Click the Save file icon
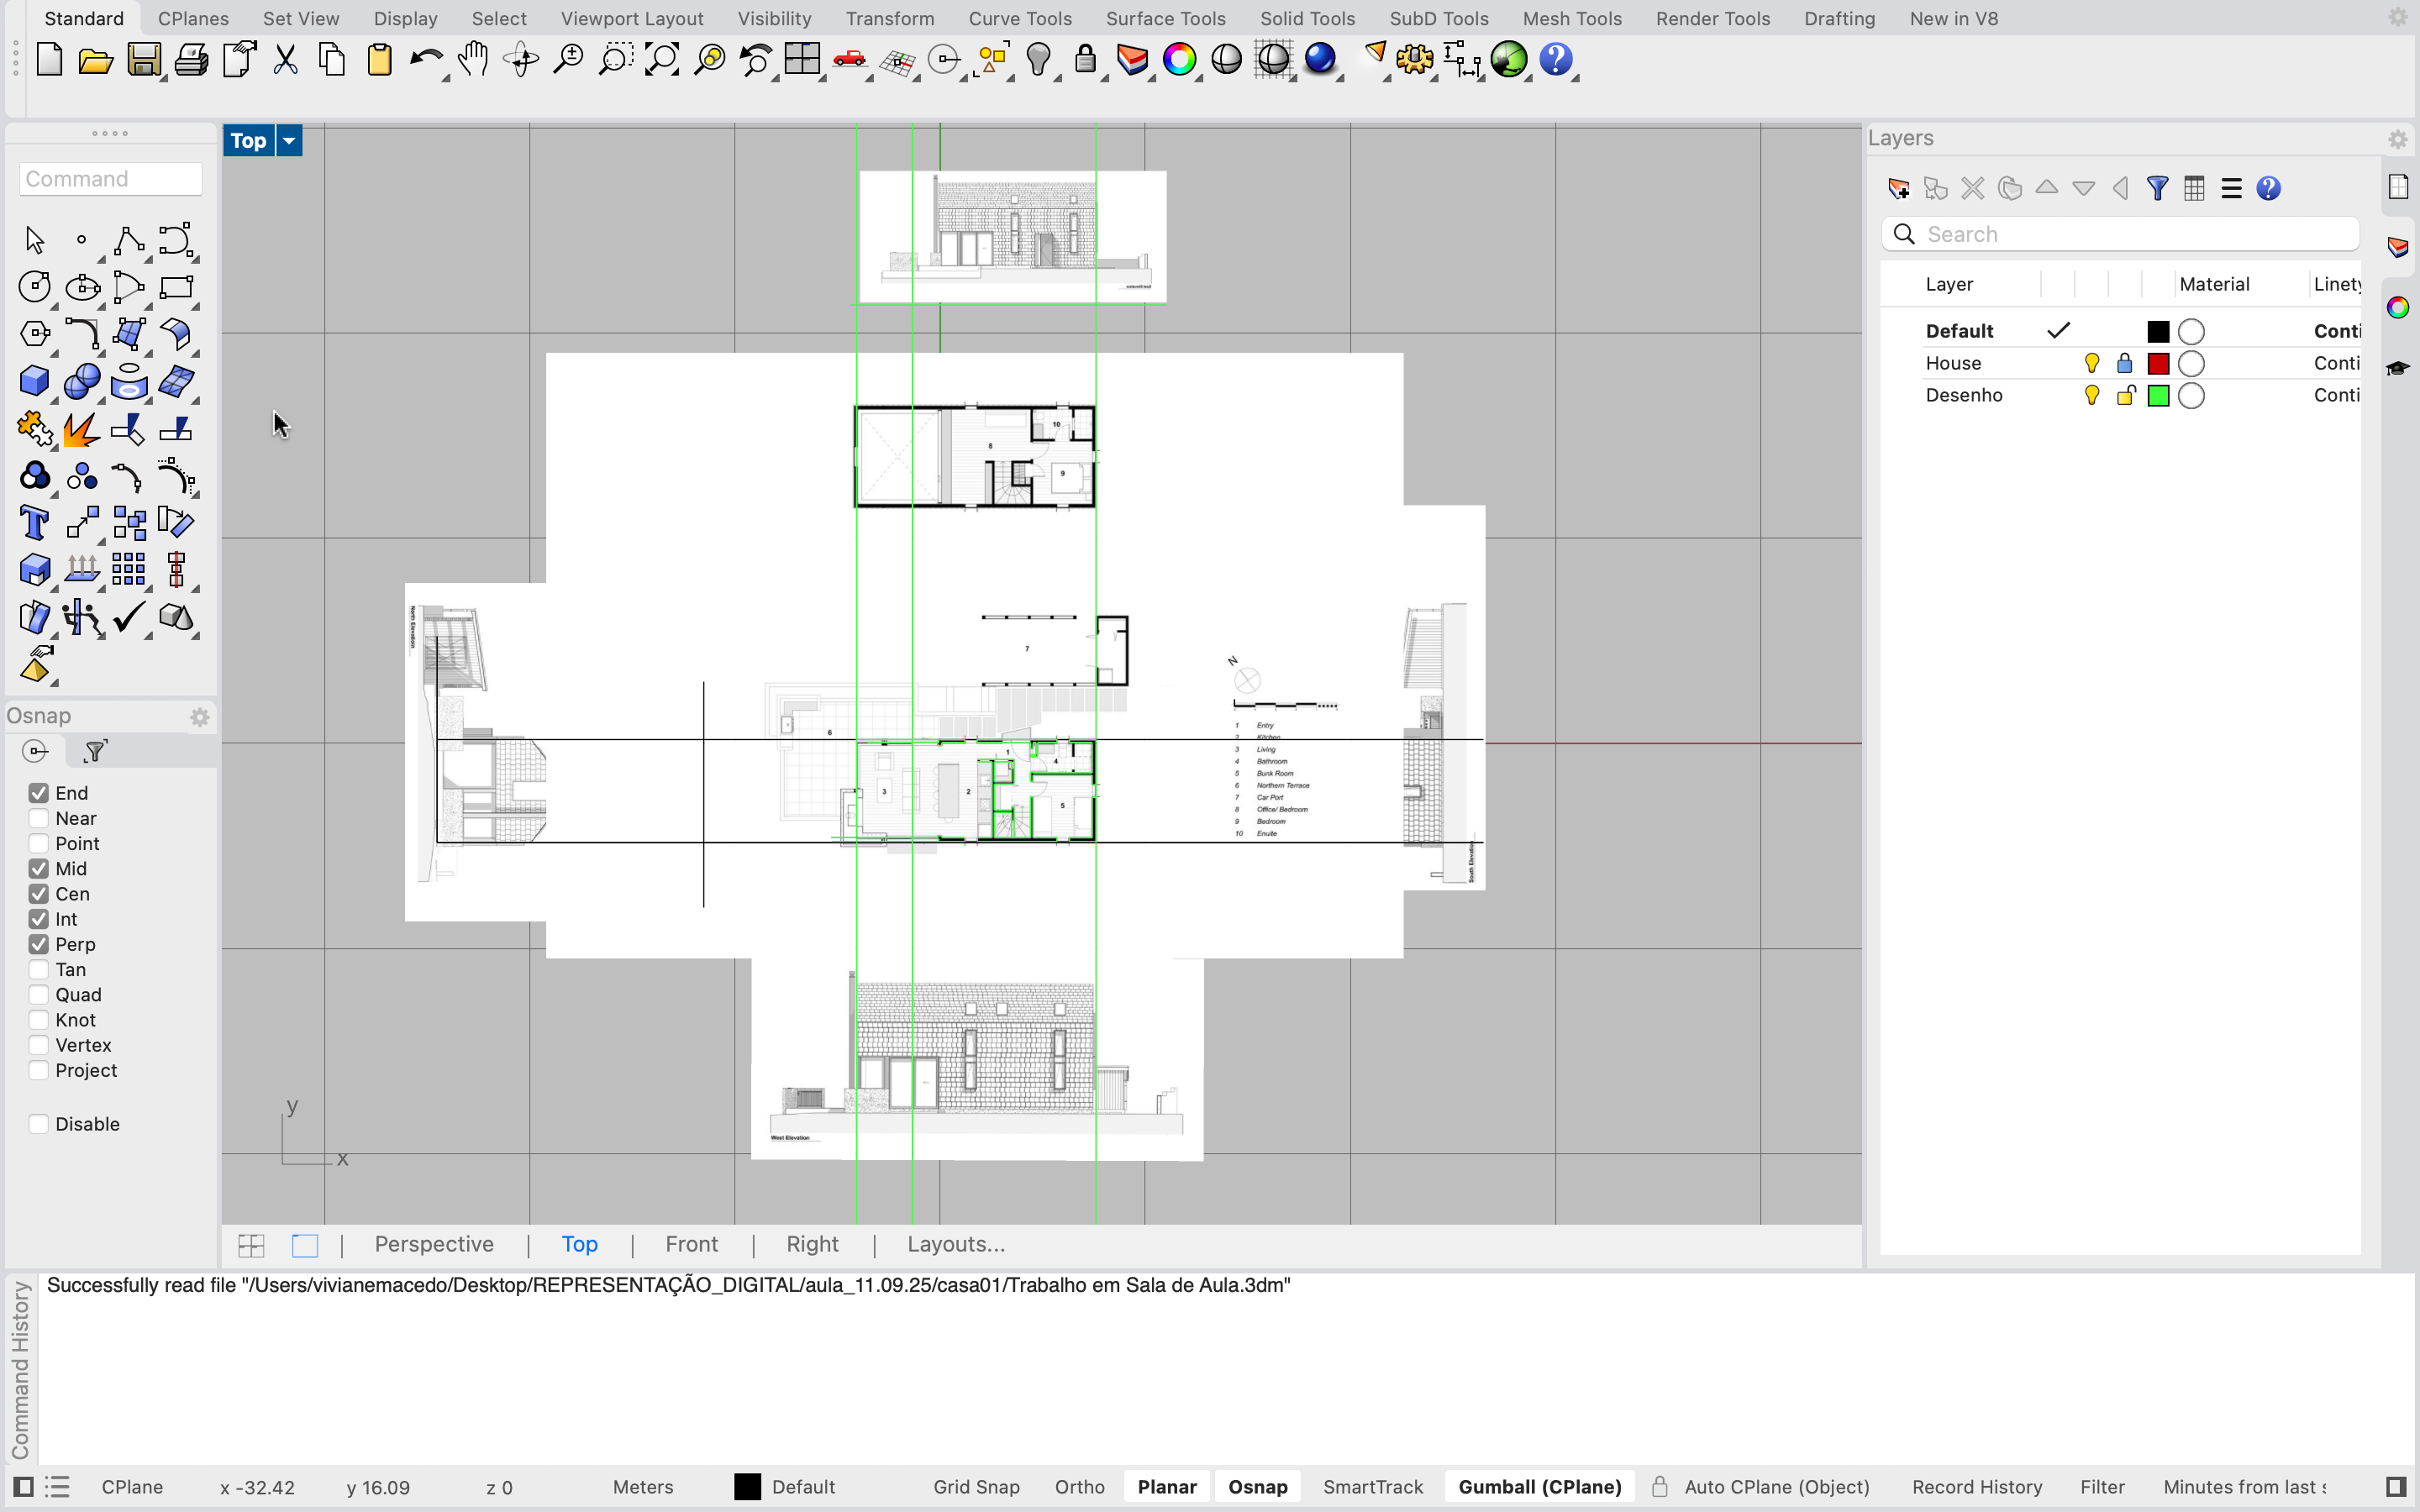 [144, 60]
